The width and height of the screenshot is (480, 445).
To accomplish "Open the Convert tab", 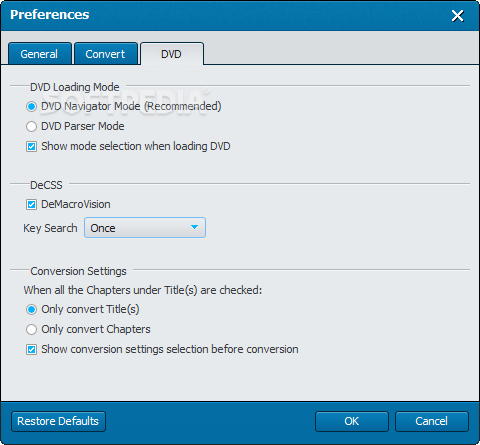I will (x=106, y=53).
